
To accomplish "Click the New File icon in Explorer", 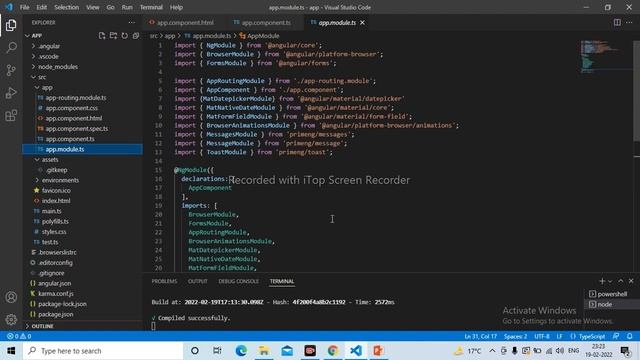I will pos(102,36).
